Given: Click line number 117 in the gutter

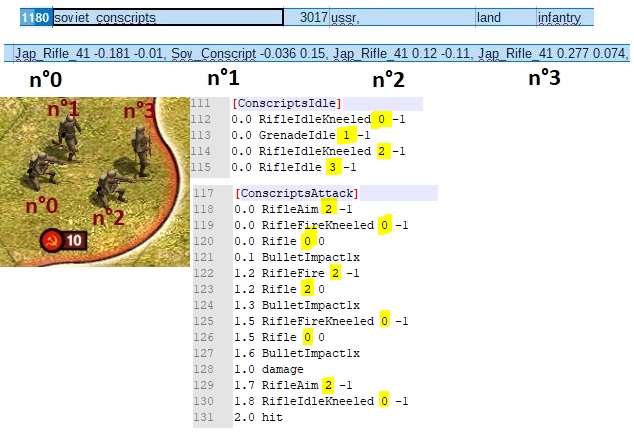Looking at the screenshot, I should [203, 193].
